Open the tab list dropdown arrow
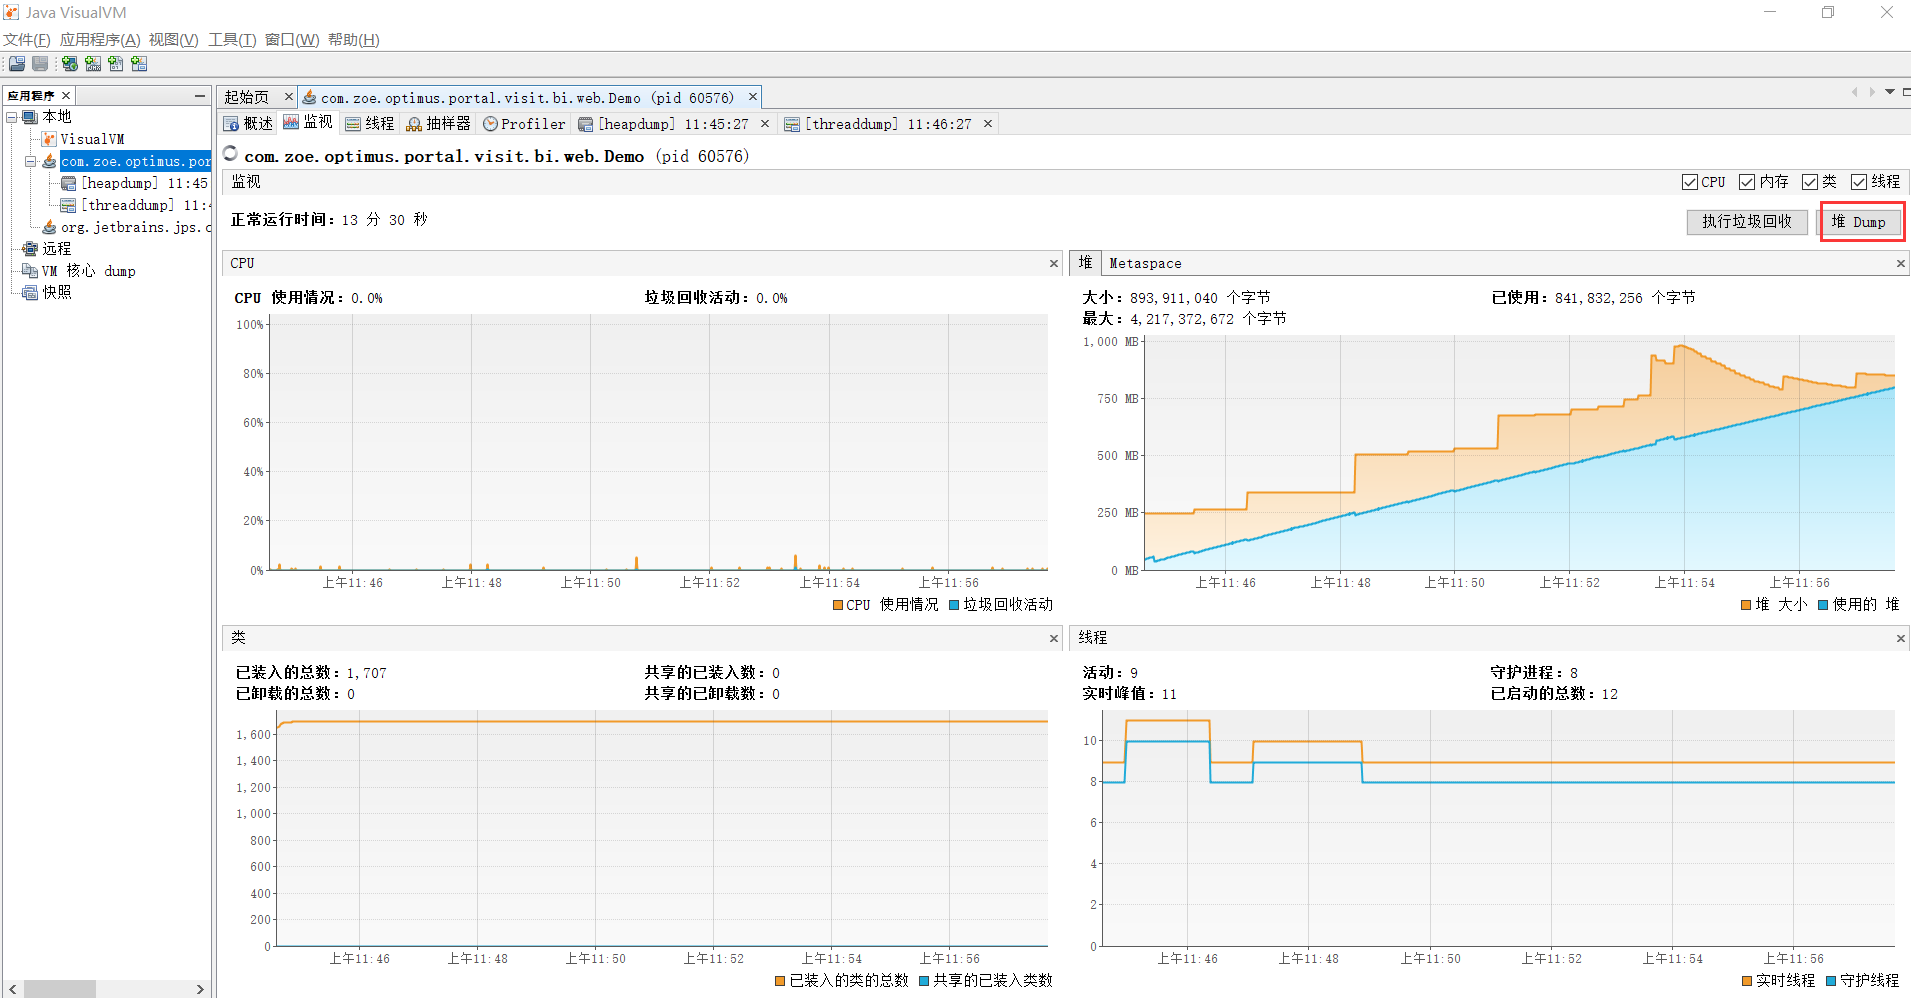 pos(1890,92)
